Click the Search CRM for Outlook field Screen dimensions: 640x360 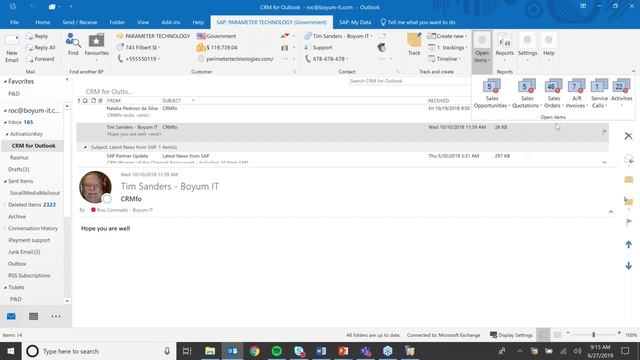click(409, 81)
